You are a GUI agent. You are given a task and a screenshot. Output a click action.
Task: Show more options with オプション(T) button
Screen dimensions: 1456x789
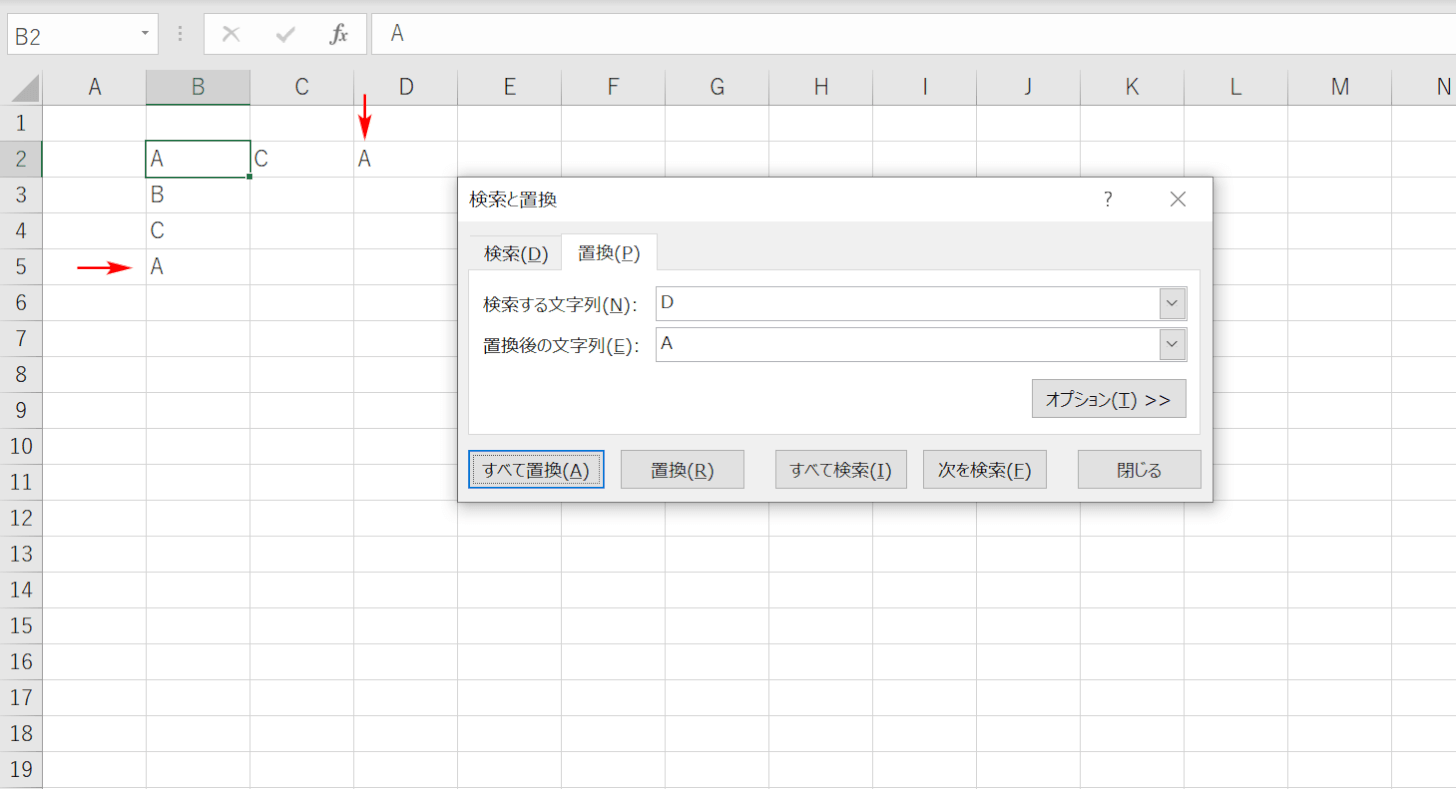(x=1108, y=399)
